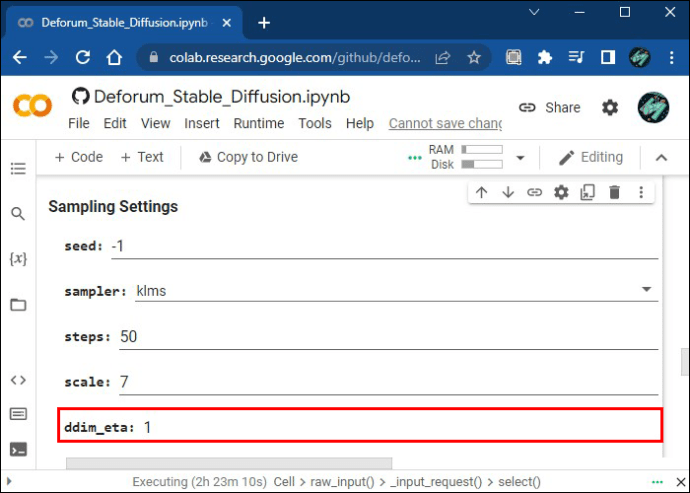The image size is (690, 493).
Task: Open Chrome three-dot menu
Action: click(672, 57)
